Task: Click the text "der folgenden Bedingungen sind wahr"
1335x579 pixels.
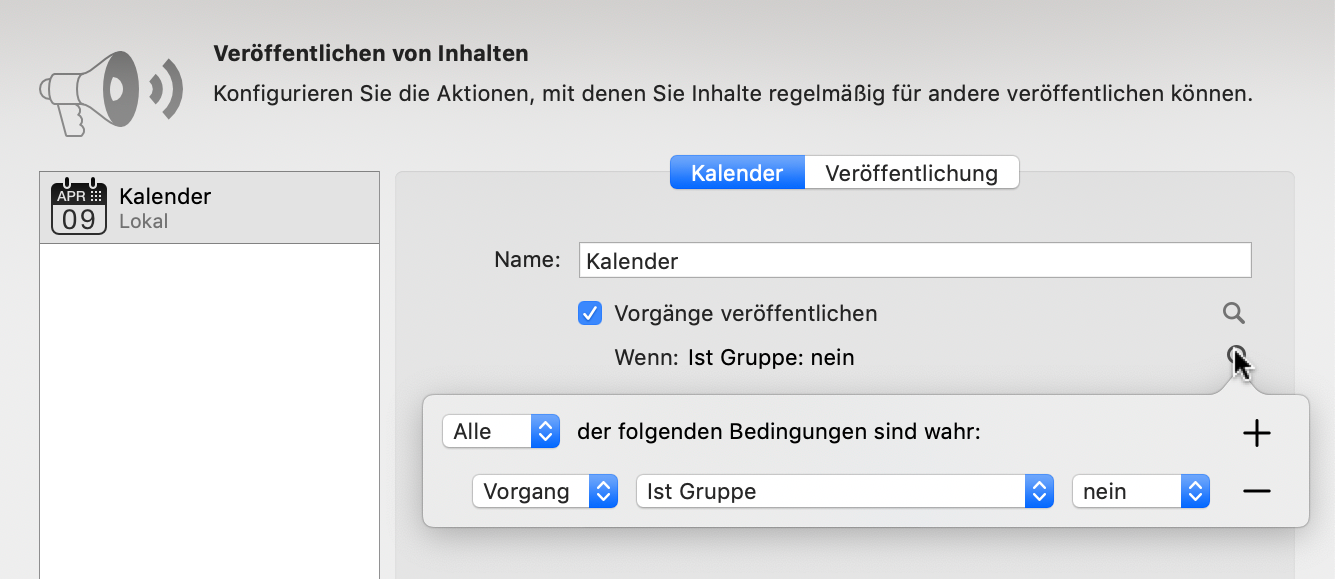Action: pos(779,432)
